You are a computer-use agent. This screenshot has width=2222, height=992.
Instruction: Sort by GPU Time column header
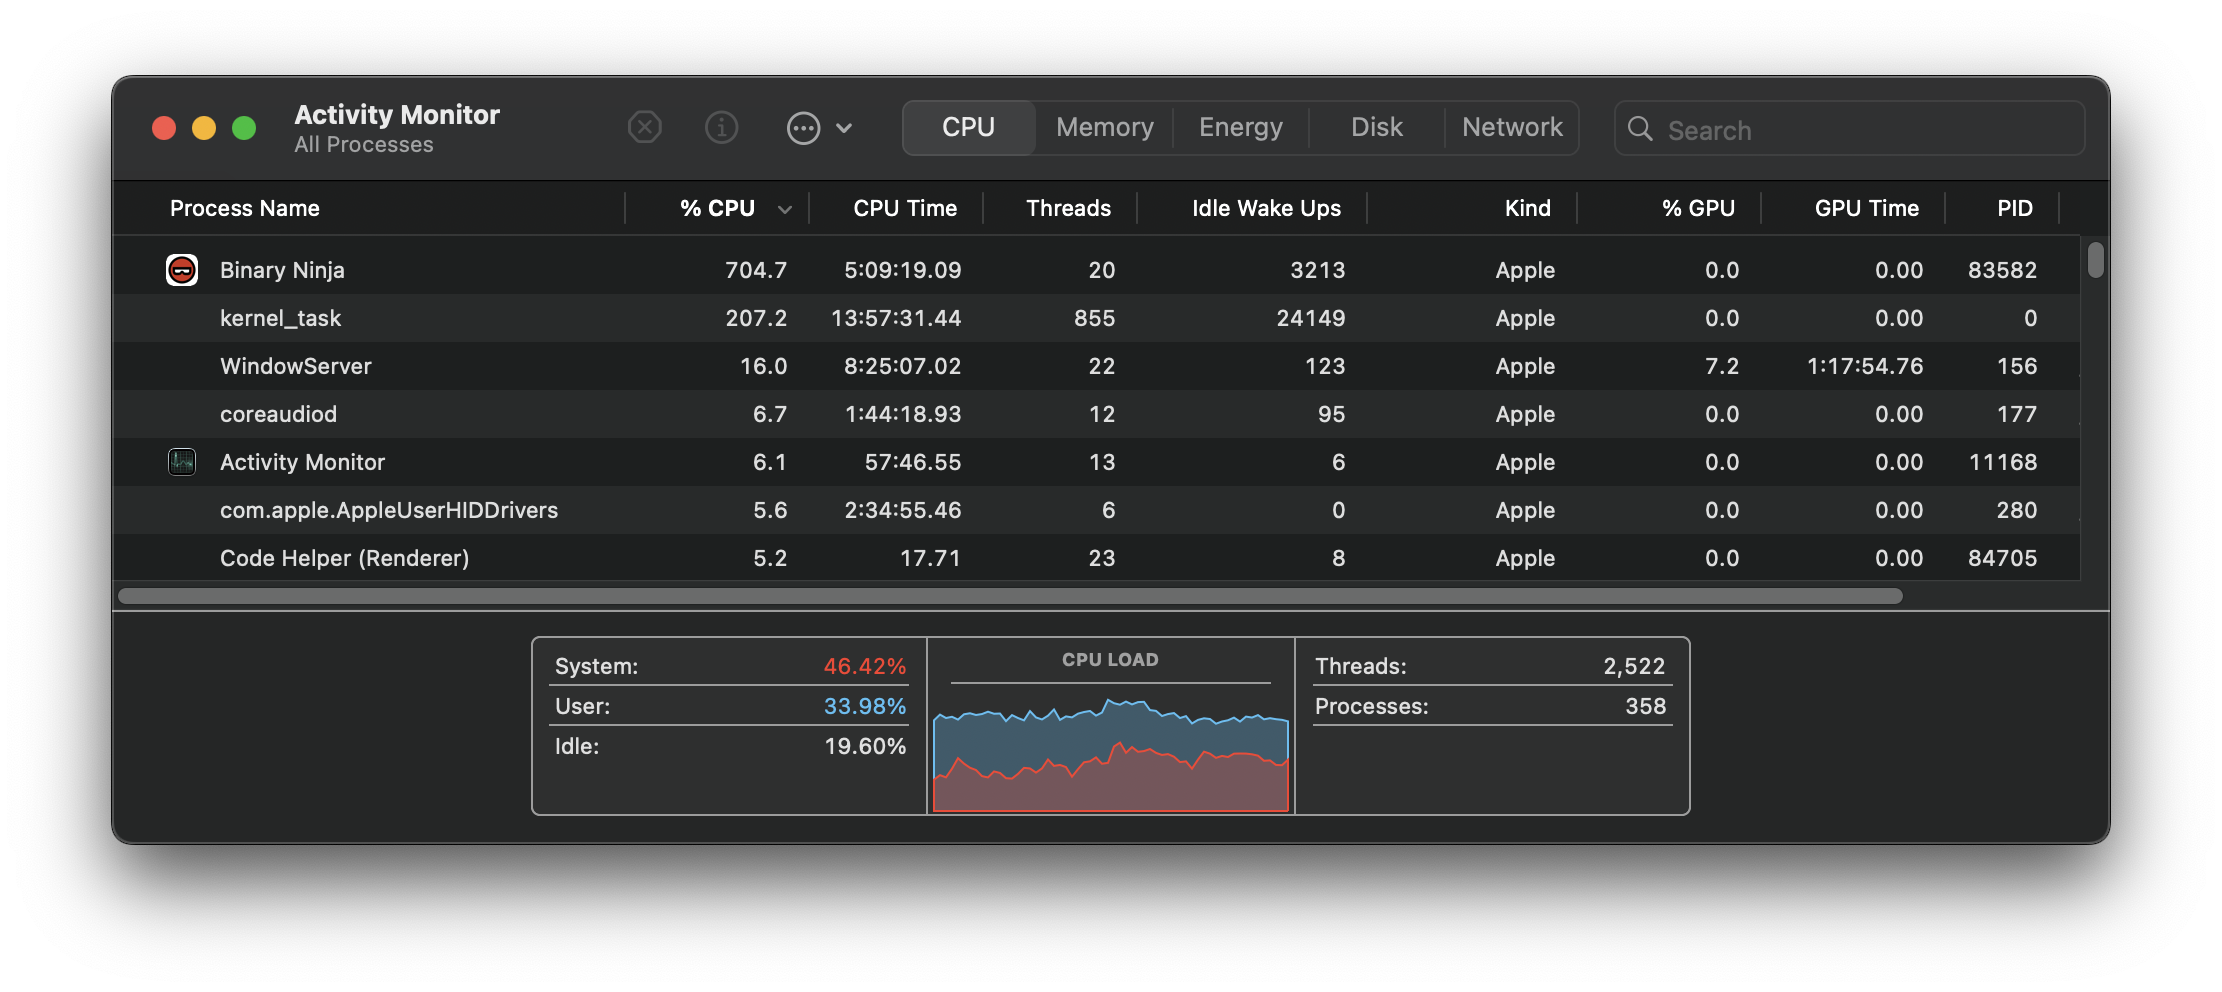pos(1866,208)
